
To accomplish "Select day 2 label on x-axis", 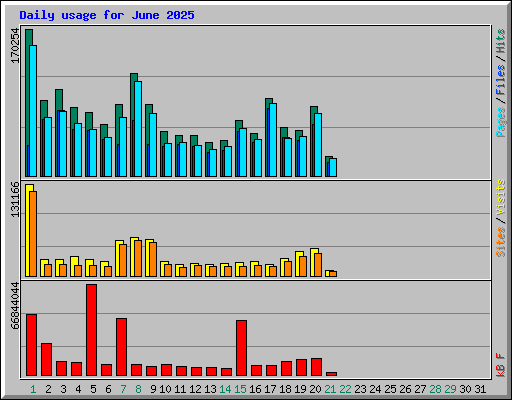I will coord(48,389).
